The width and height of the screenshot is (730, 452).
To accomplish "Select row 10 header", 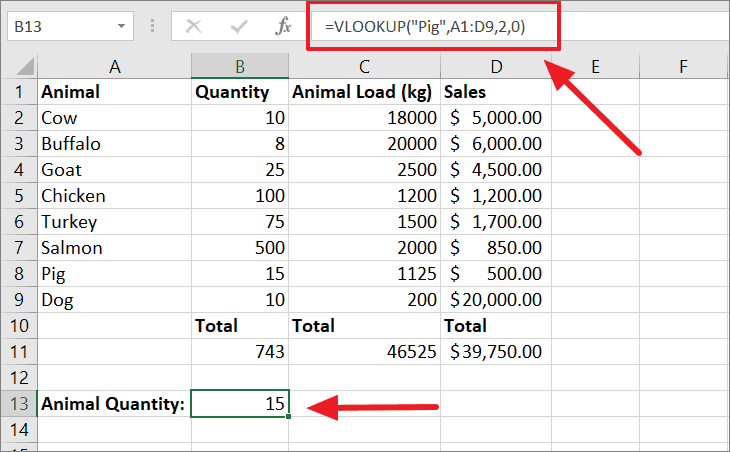I will pos(19,325).
